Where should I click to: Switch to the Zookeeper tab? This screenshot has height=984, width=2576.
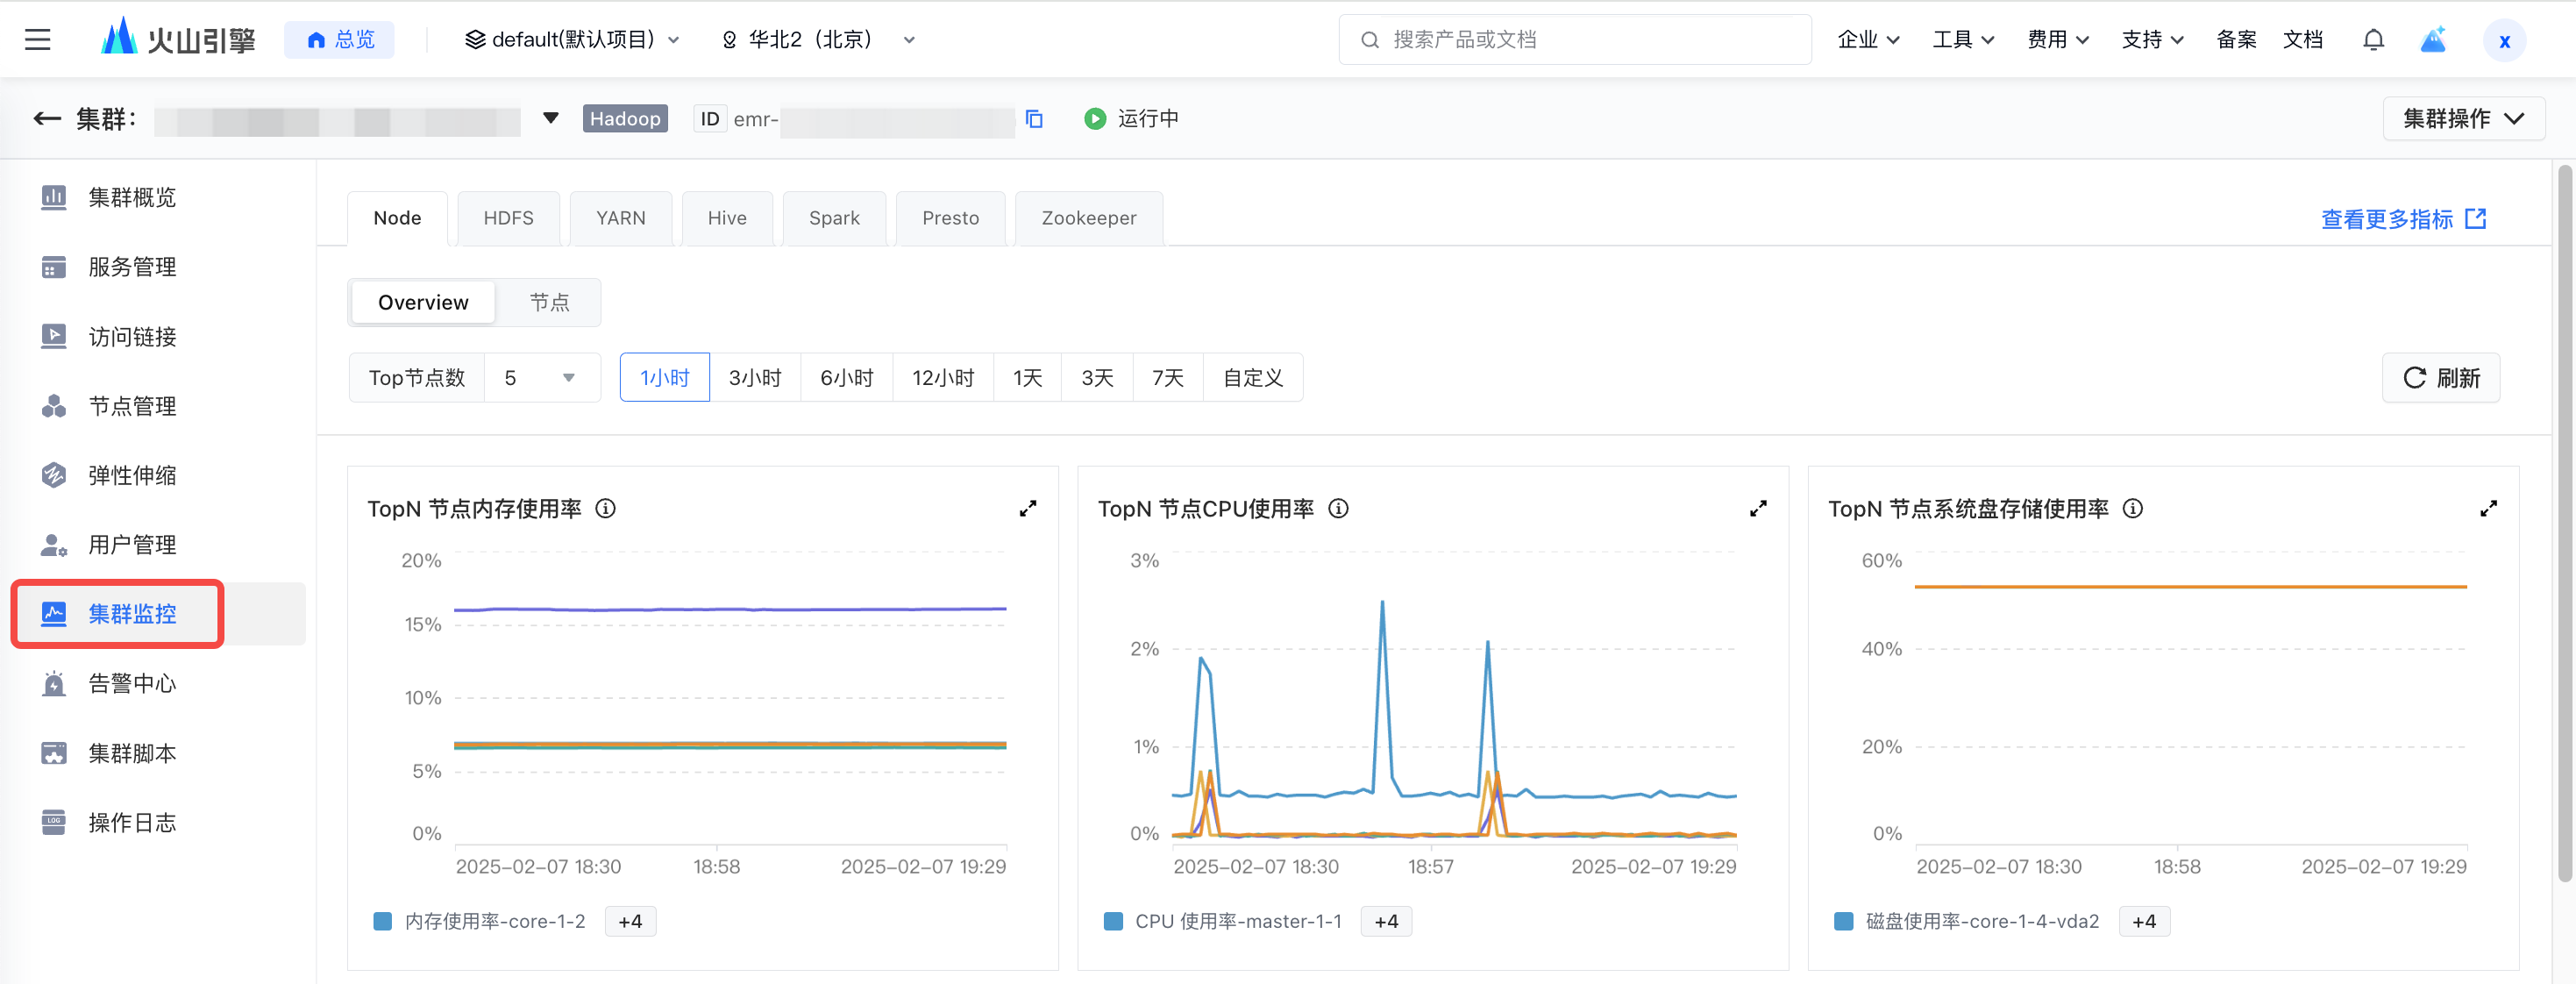[1088, 218]
